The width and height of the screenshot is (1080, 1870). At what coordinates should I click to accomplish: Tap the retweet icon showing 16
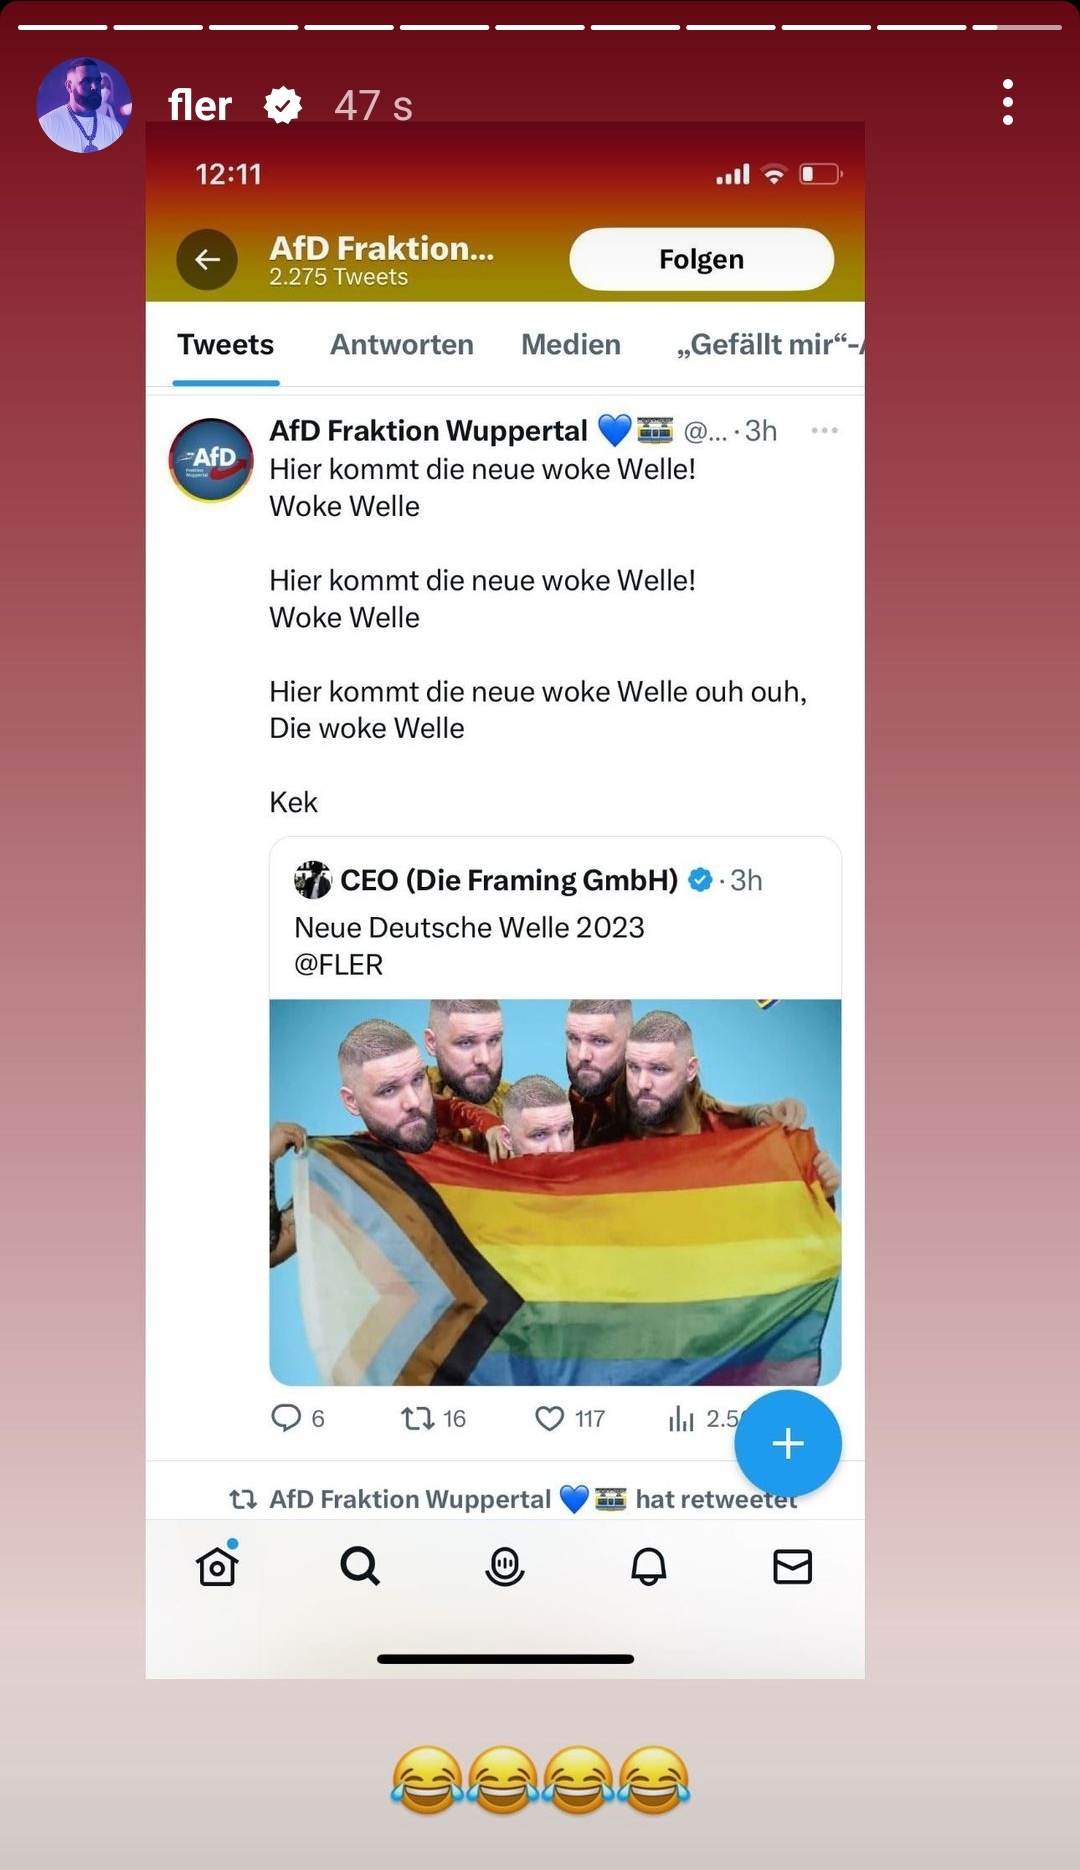coord(417,1418)
